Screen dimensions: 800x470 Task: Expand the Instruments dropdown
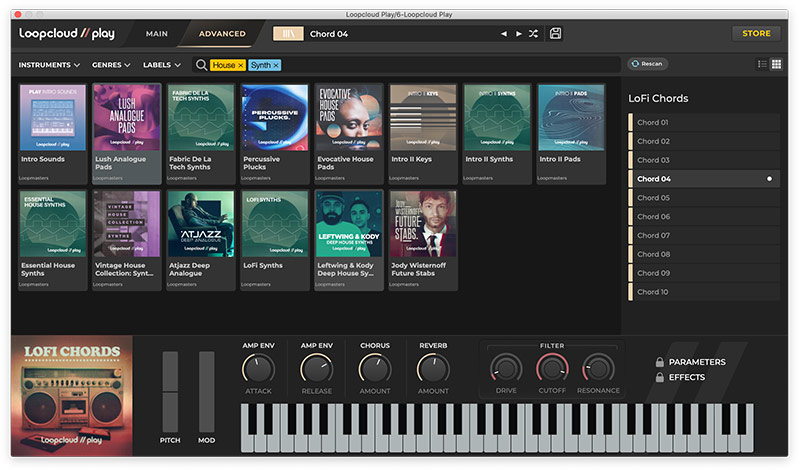pos(49,65)
